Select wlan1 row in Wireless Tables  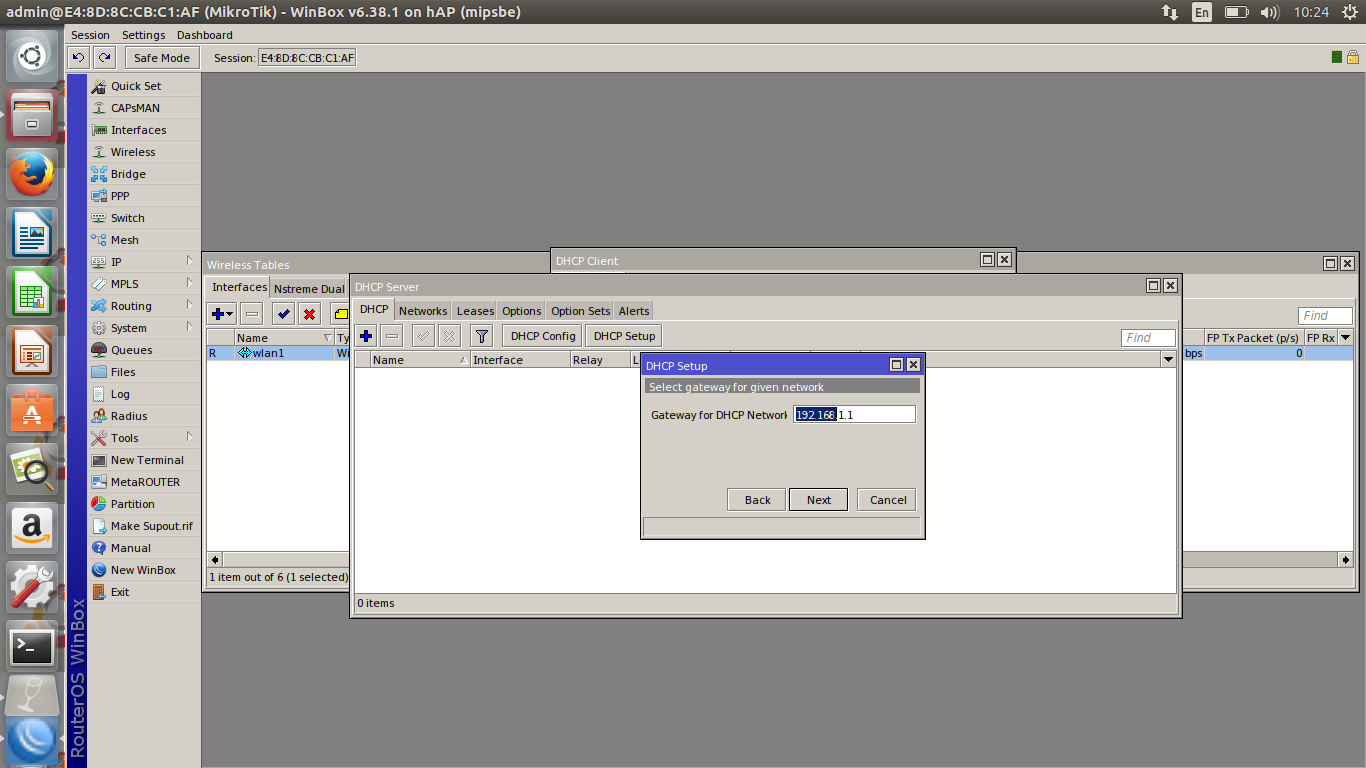(276, 353)
